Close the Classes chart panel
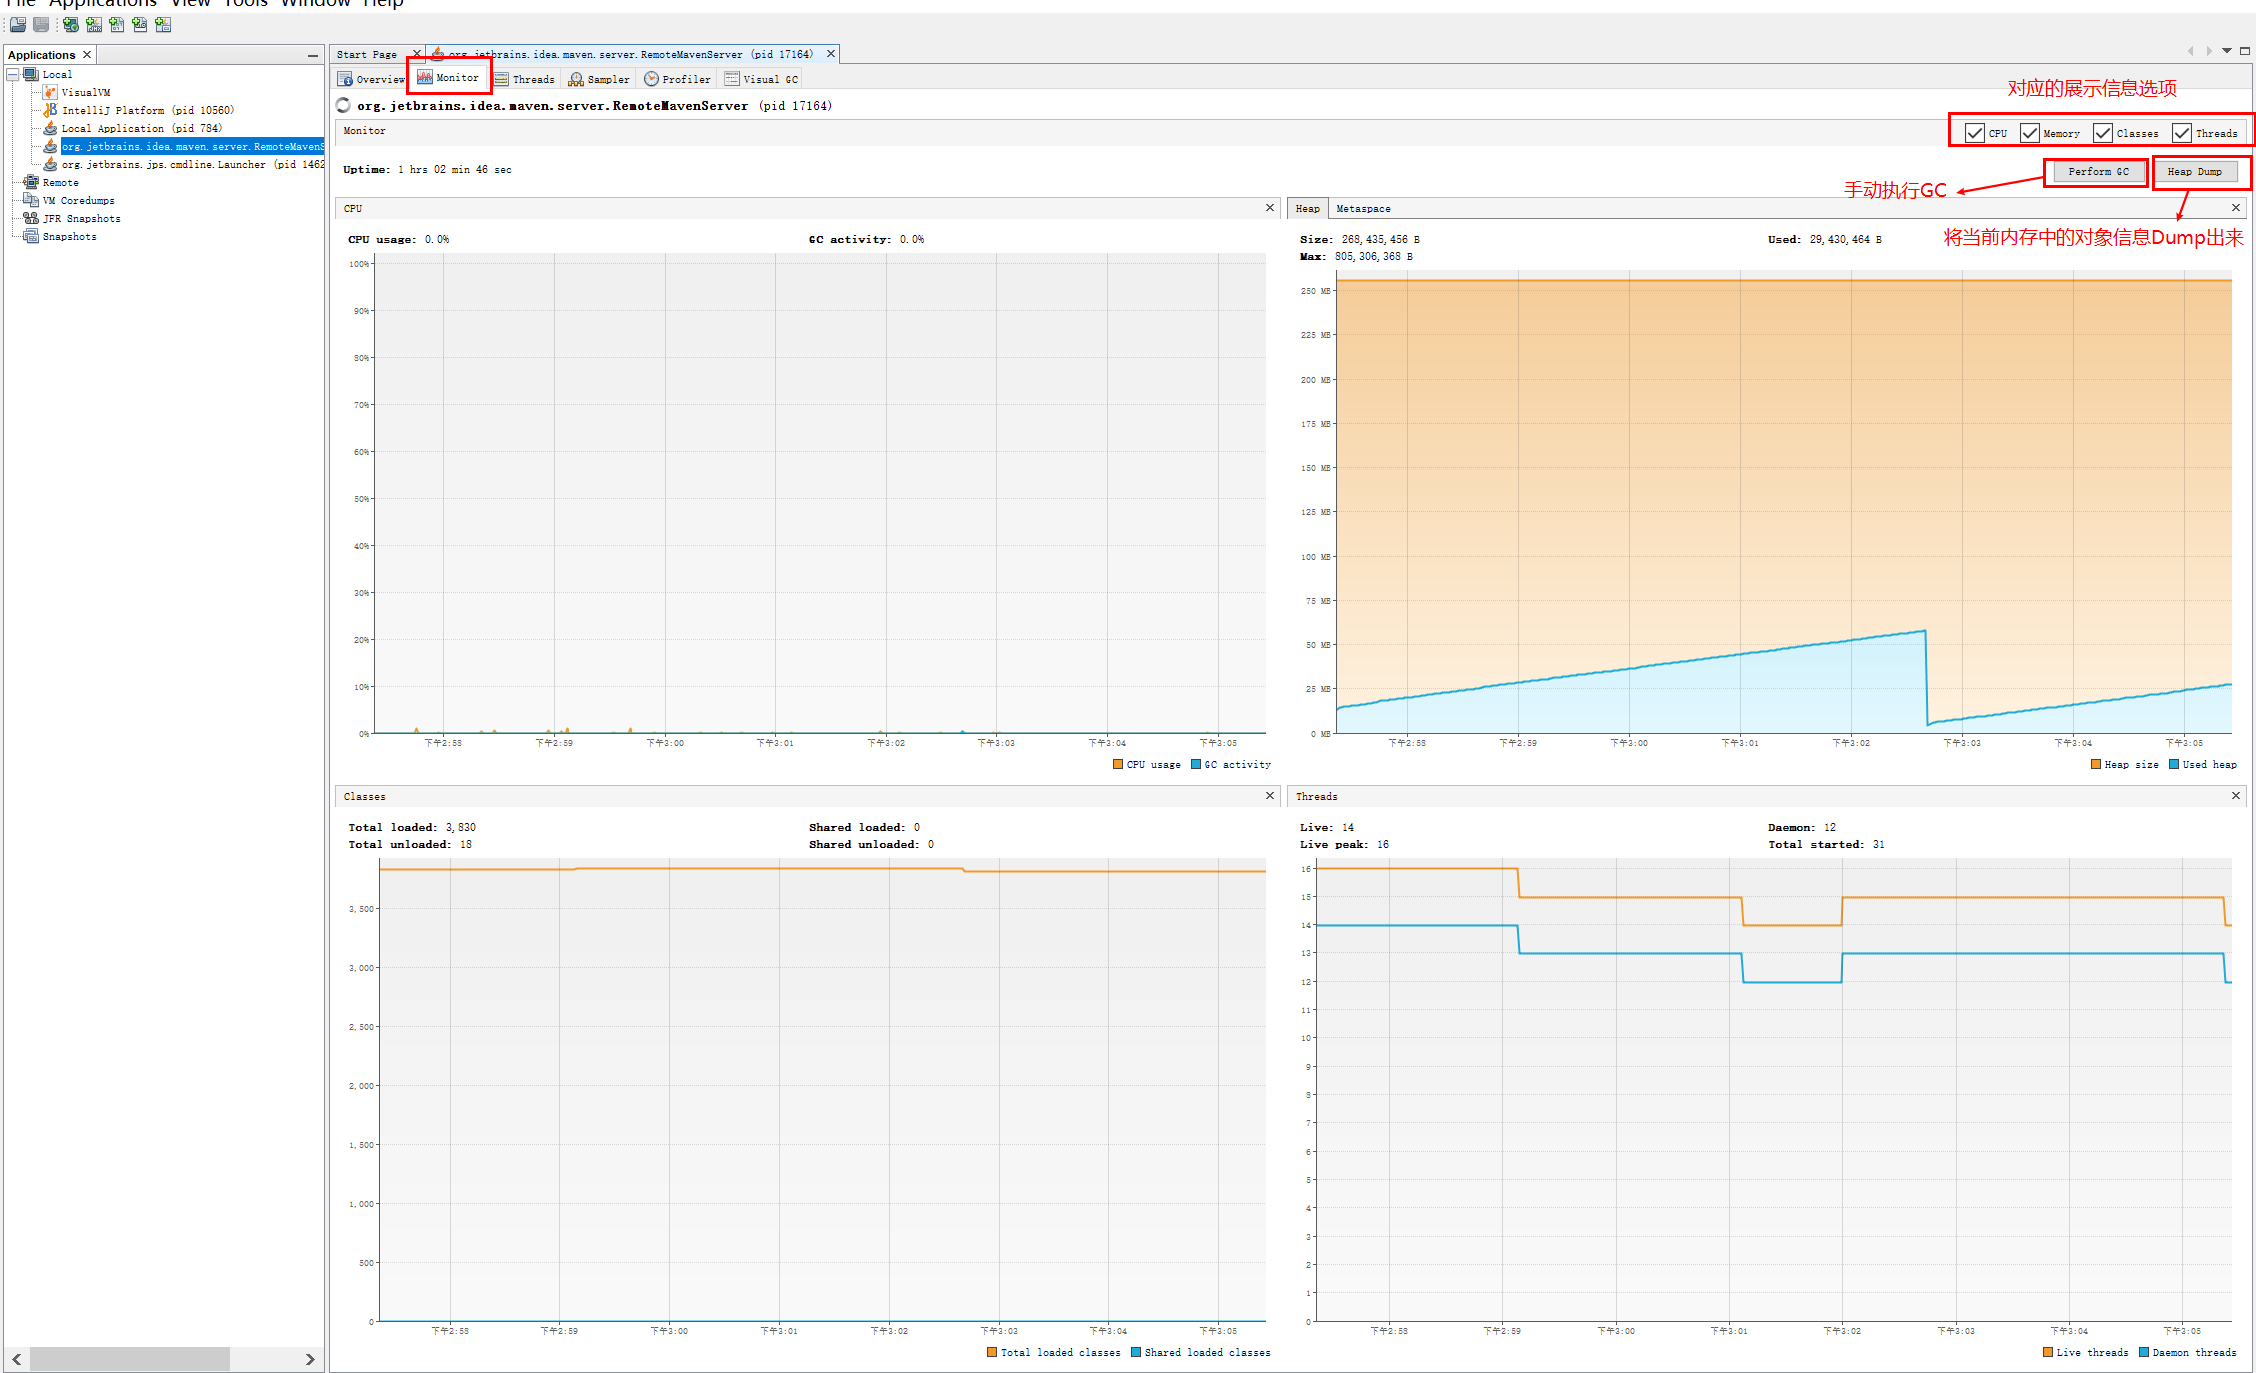 tap(1270, 796)
